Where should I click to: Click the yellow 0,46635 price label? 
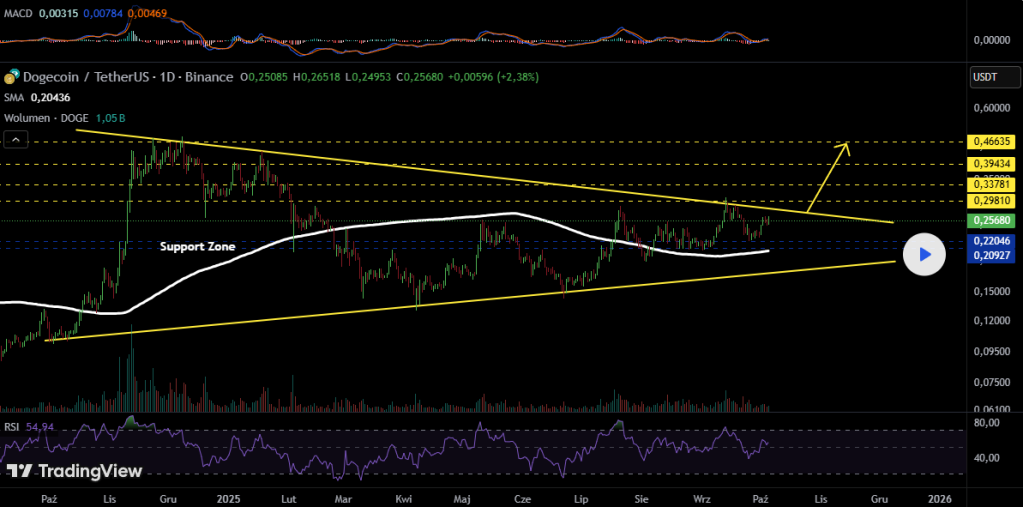click(988, 143)
